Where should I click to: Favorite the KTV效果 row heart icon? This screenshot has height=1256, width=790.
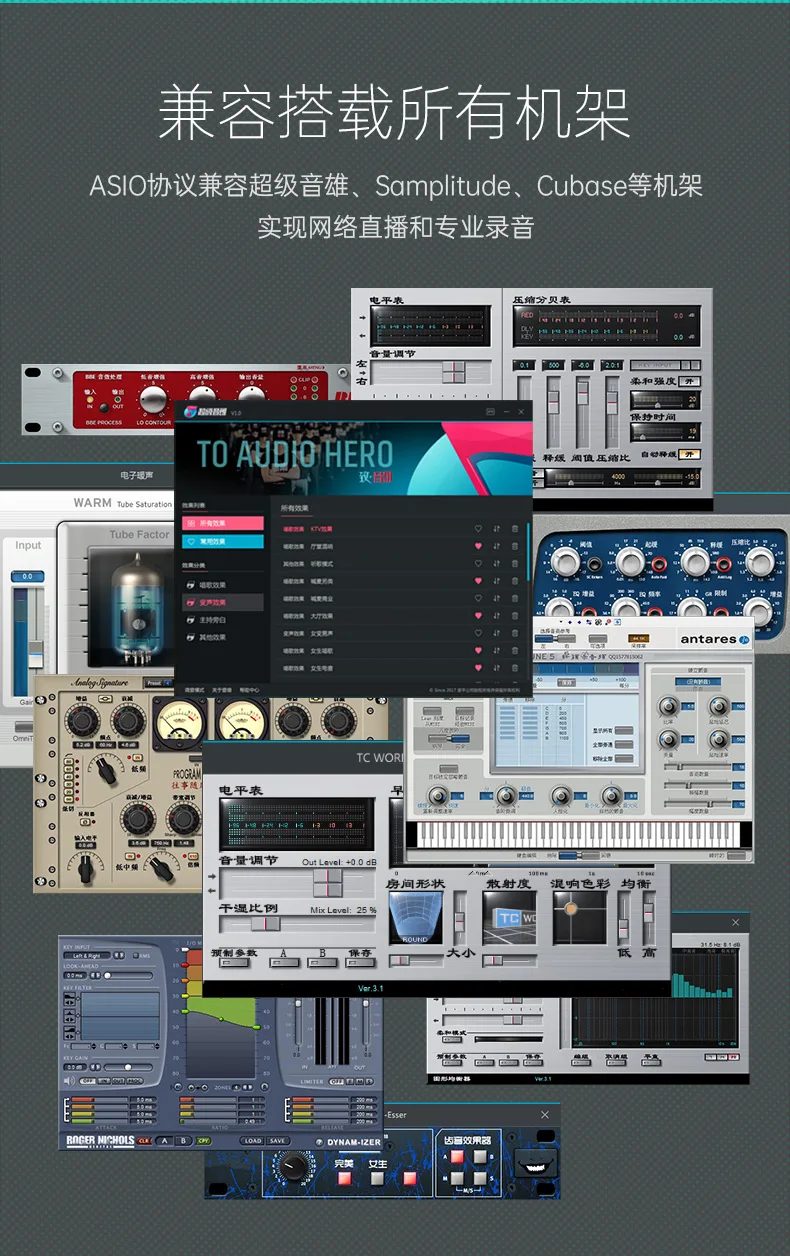tap(478, 528)
